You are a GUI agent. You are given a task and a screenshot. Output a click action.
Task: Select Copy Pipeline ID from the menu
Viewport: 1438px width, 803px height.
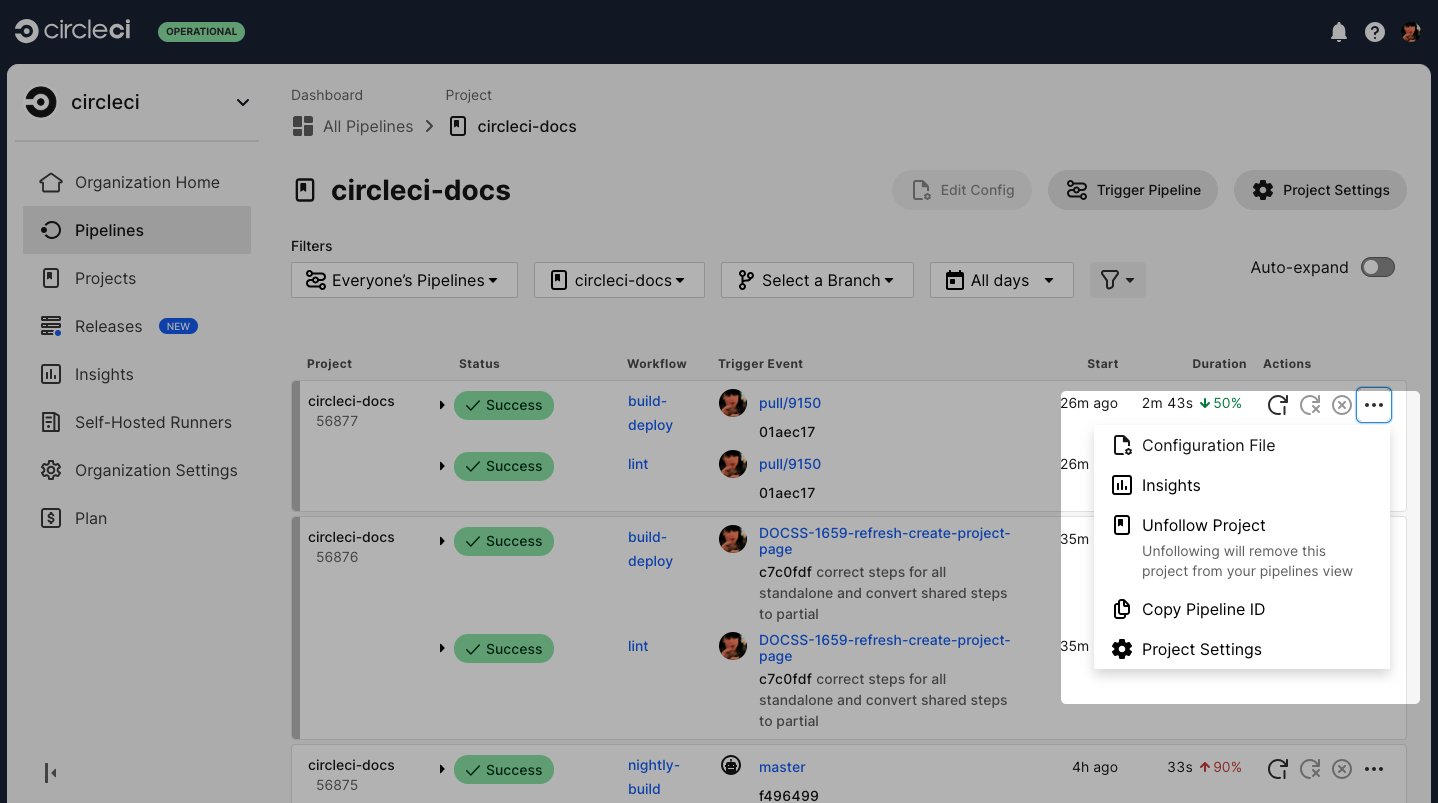coord(1242,609)
